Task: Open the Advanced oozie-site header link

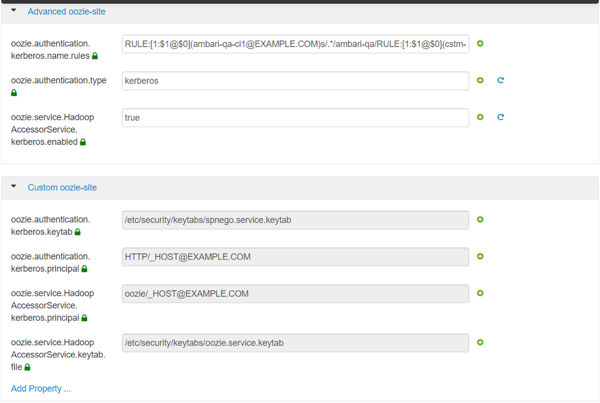Action: 66,12
